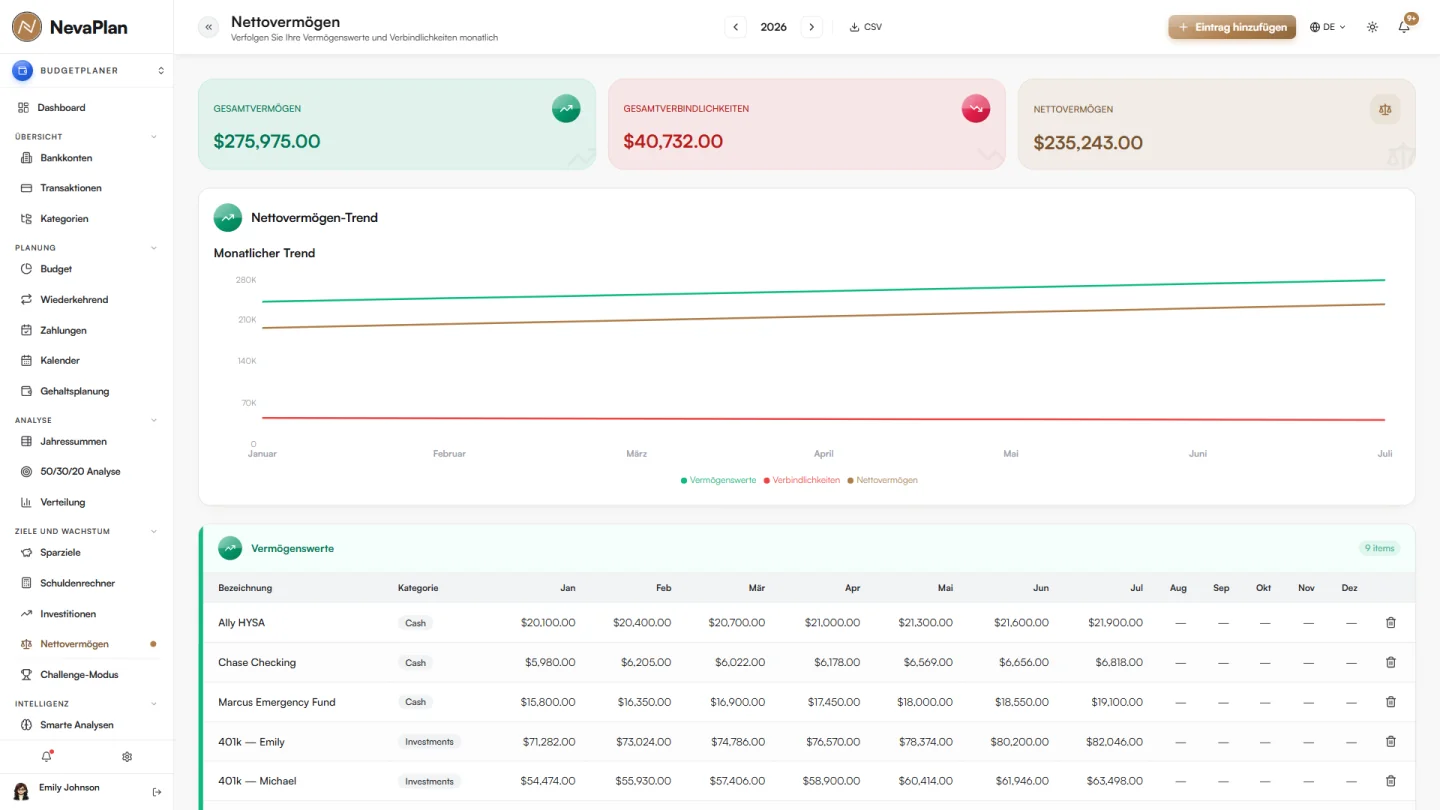Toggle Verbindlichkeiten series in chart legend
1440x810 pixels.
coord(802,480)
